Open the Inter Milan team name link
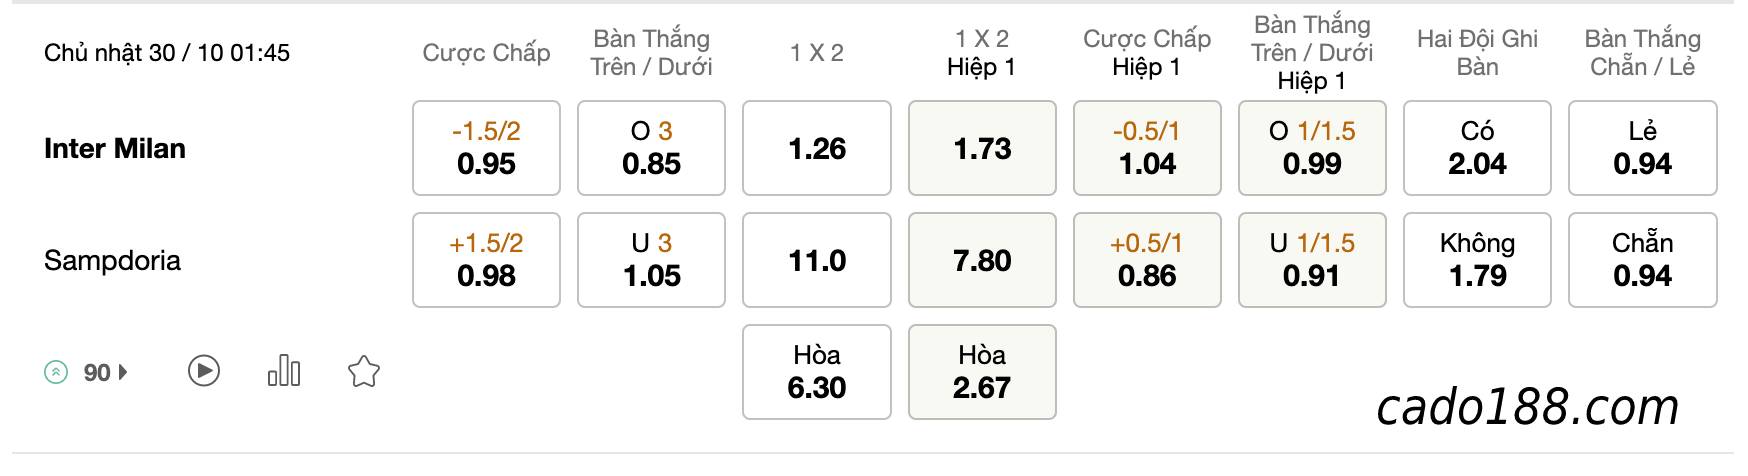This screenshot has width=1748, height=476. (115, 149)
